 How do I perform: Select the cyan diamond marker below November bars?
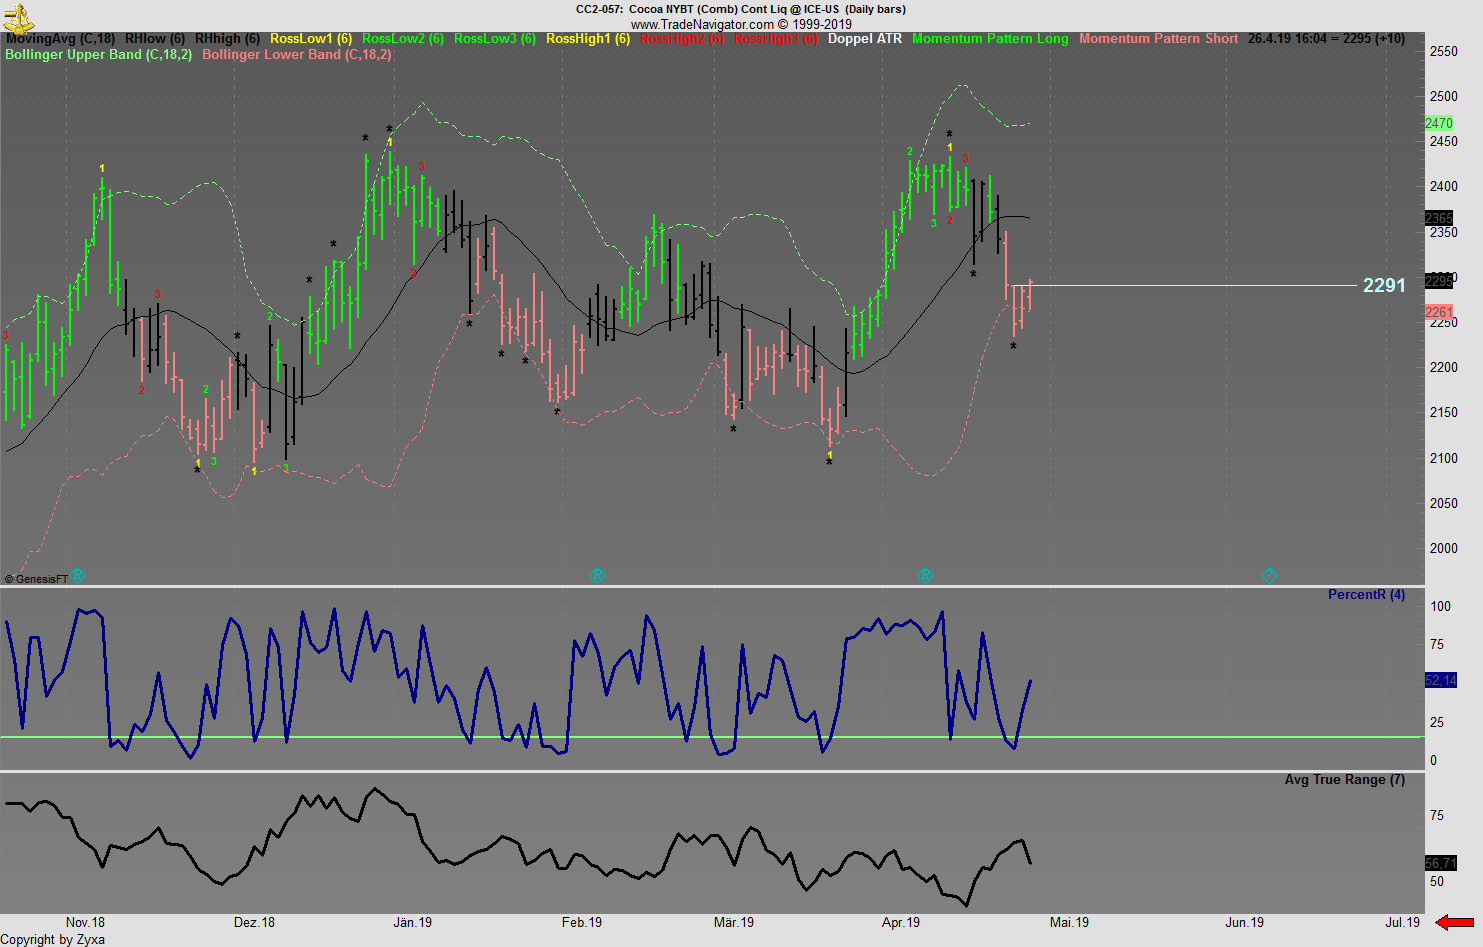(x=77, y=575)
